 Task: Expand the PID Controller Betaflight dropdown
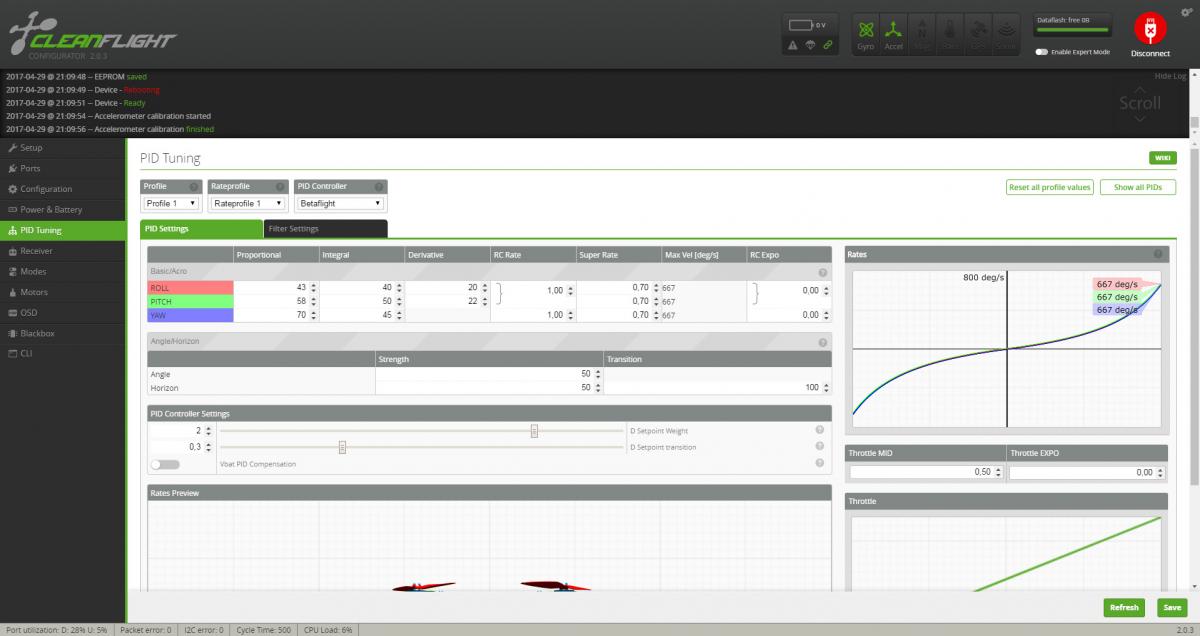click(340, 204)
